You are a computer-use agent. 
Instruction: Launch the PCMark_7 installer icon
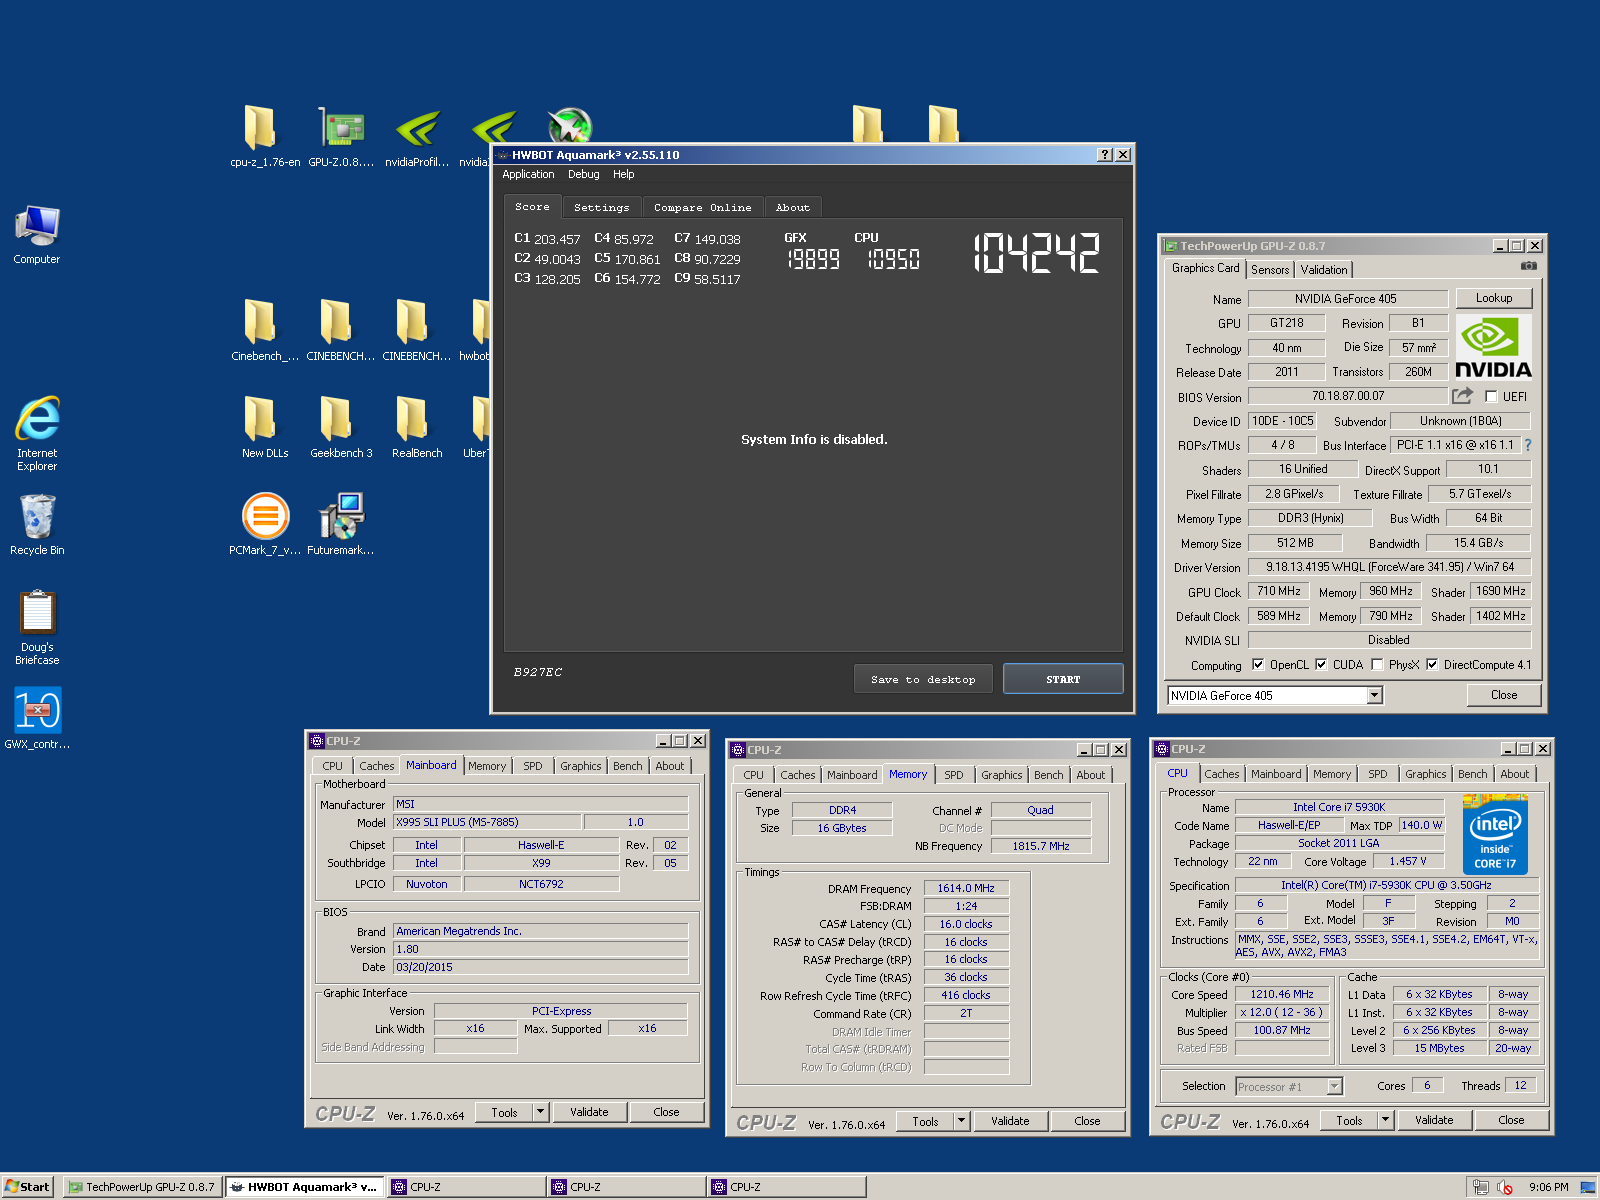(264, 524)
